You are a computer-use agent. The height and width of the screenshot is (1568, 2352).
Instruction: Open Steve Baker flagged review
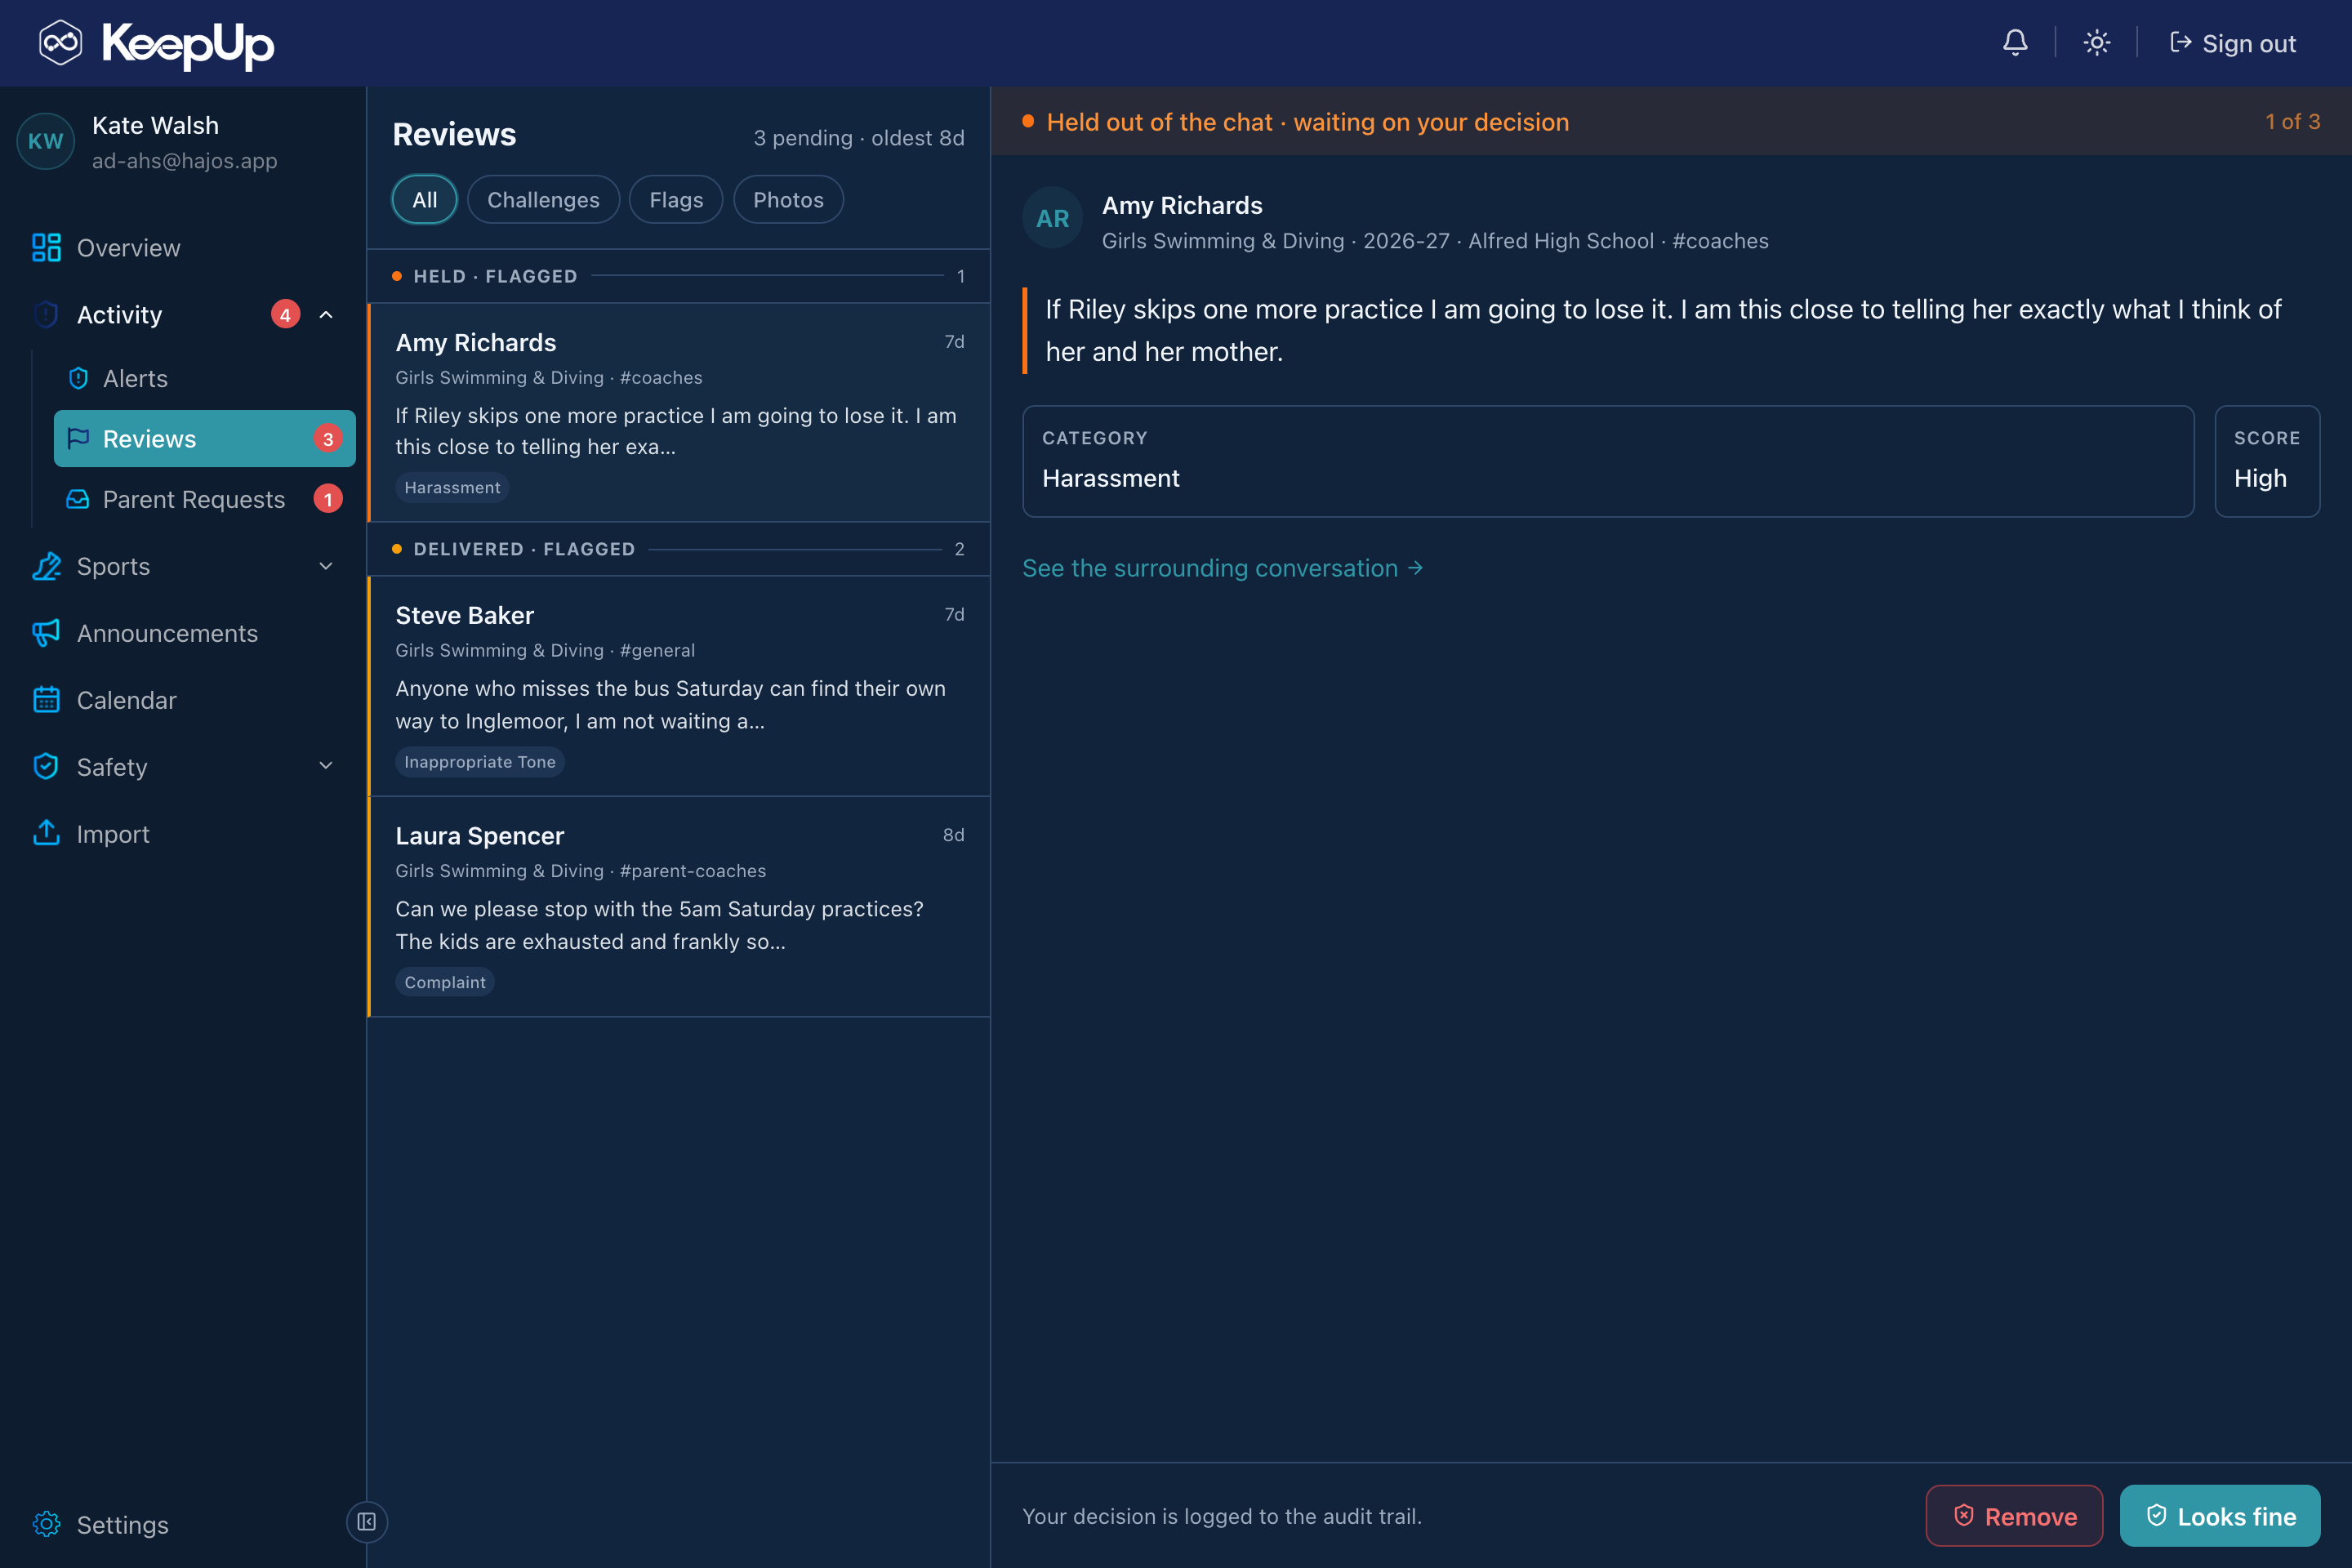coord(679,686)
